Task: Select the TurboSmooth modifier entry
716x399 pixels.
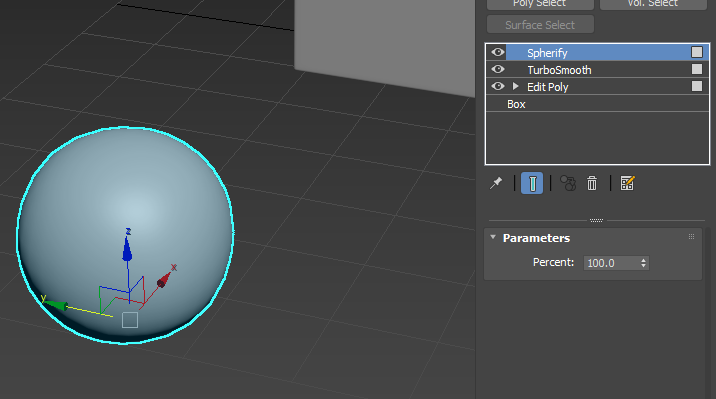Action: coord(597,69)
